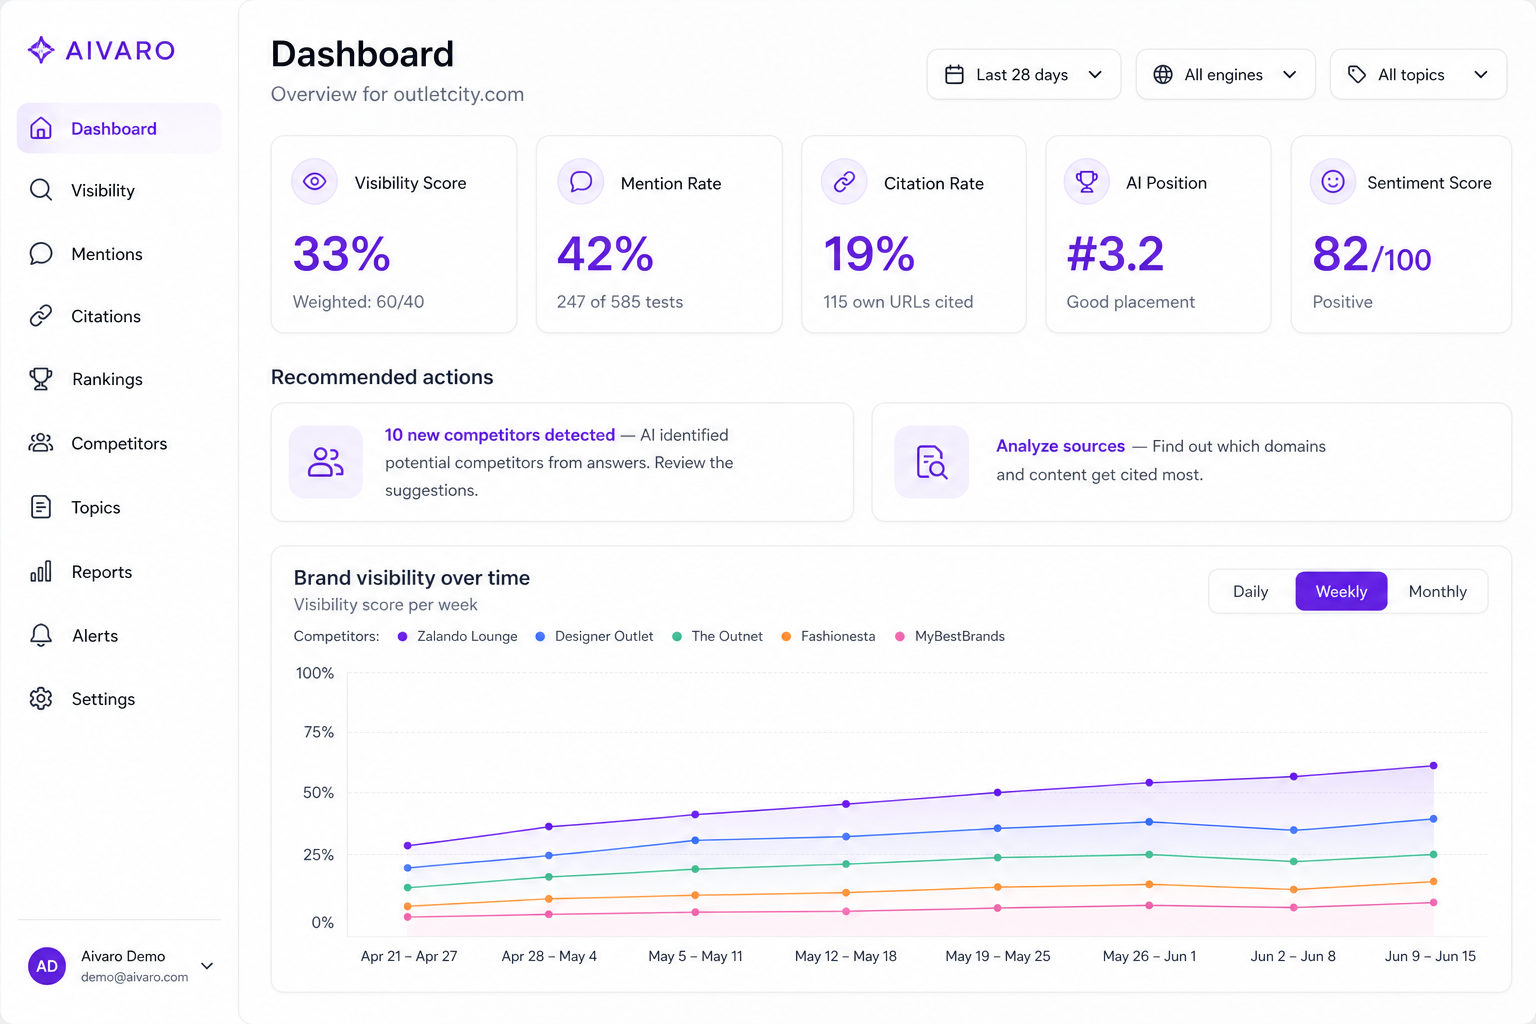Click the Overview for outletcity.com subtitle
1536x1024 pixels.
tap(397, 94)
